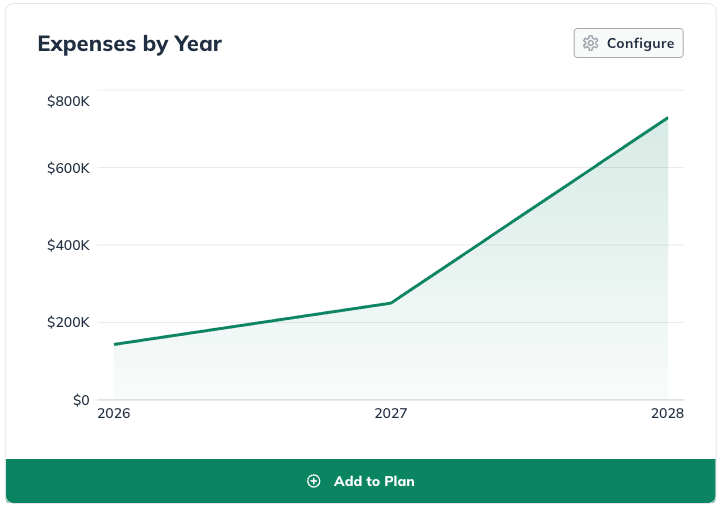This screenshot has width=719, height=508.
Task: Click the 2028 peak point on the line
Action: pyautogui.click(x=667, y=118)
